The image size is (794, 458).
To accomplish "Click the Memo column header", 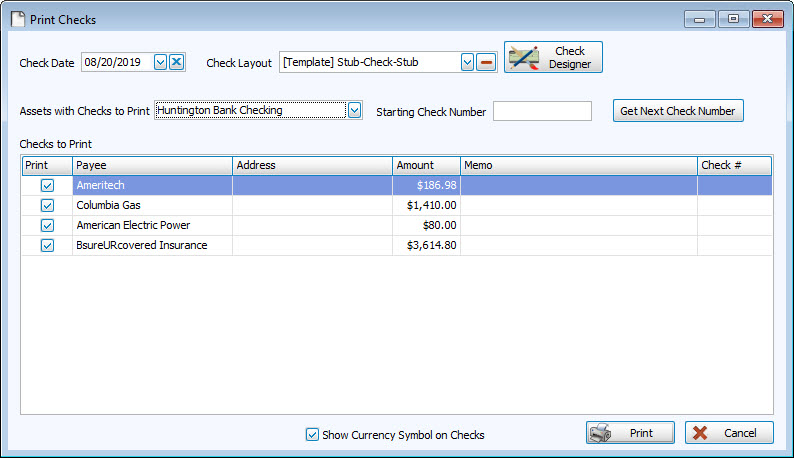I will [578, 165].
